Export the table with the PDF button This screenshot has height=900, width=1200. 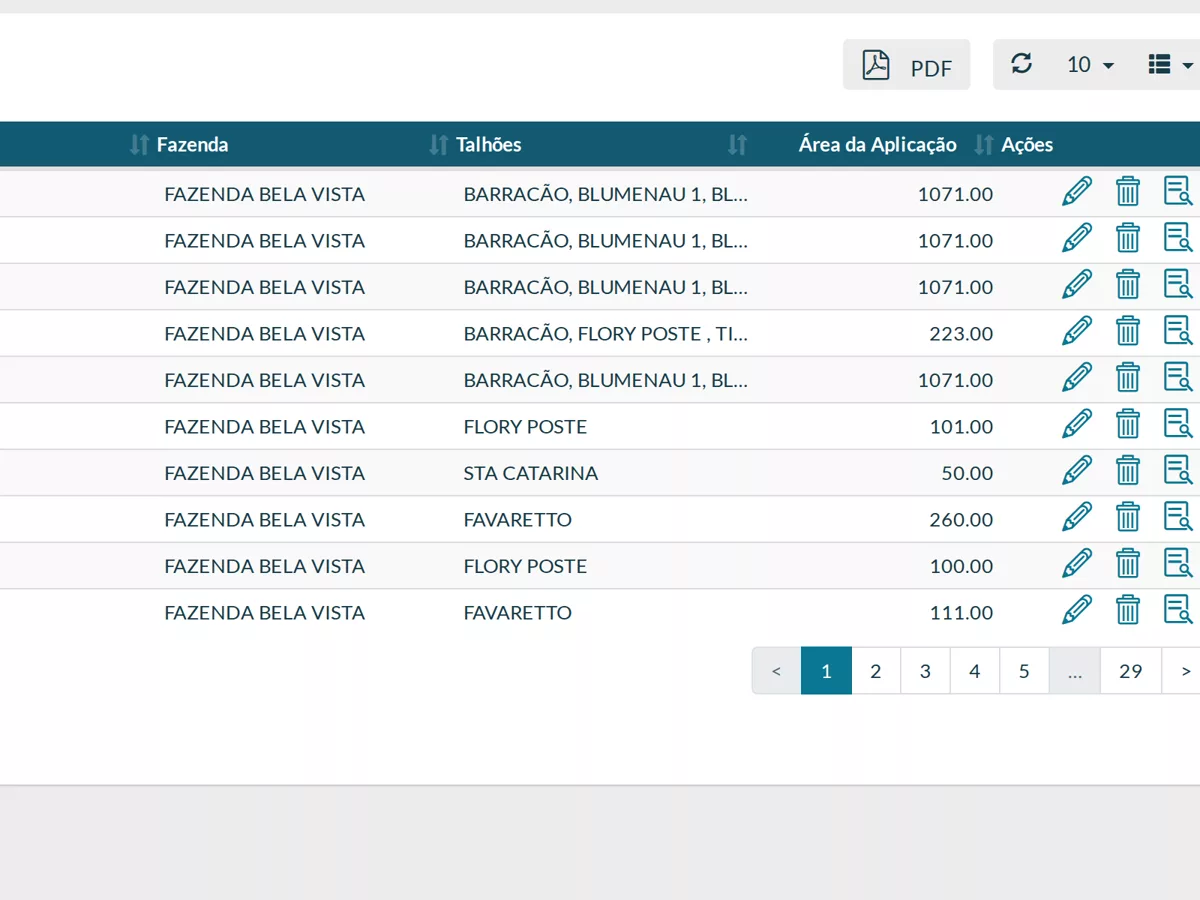coord(906,65)
